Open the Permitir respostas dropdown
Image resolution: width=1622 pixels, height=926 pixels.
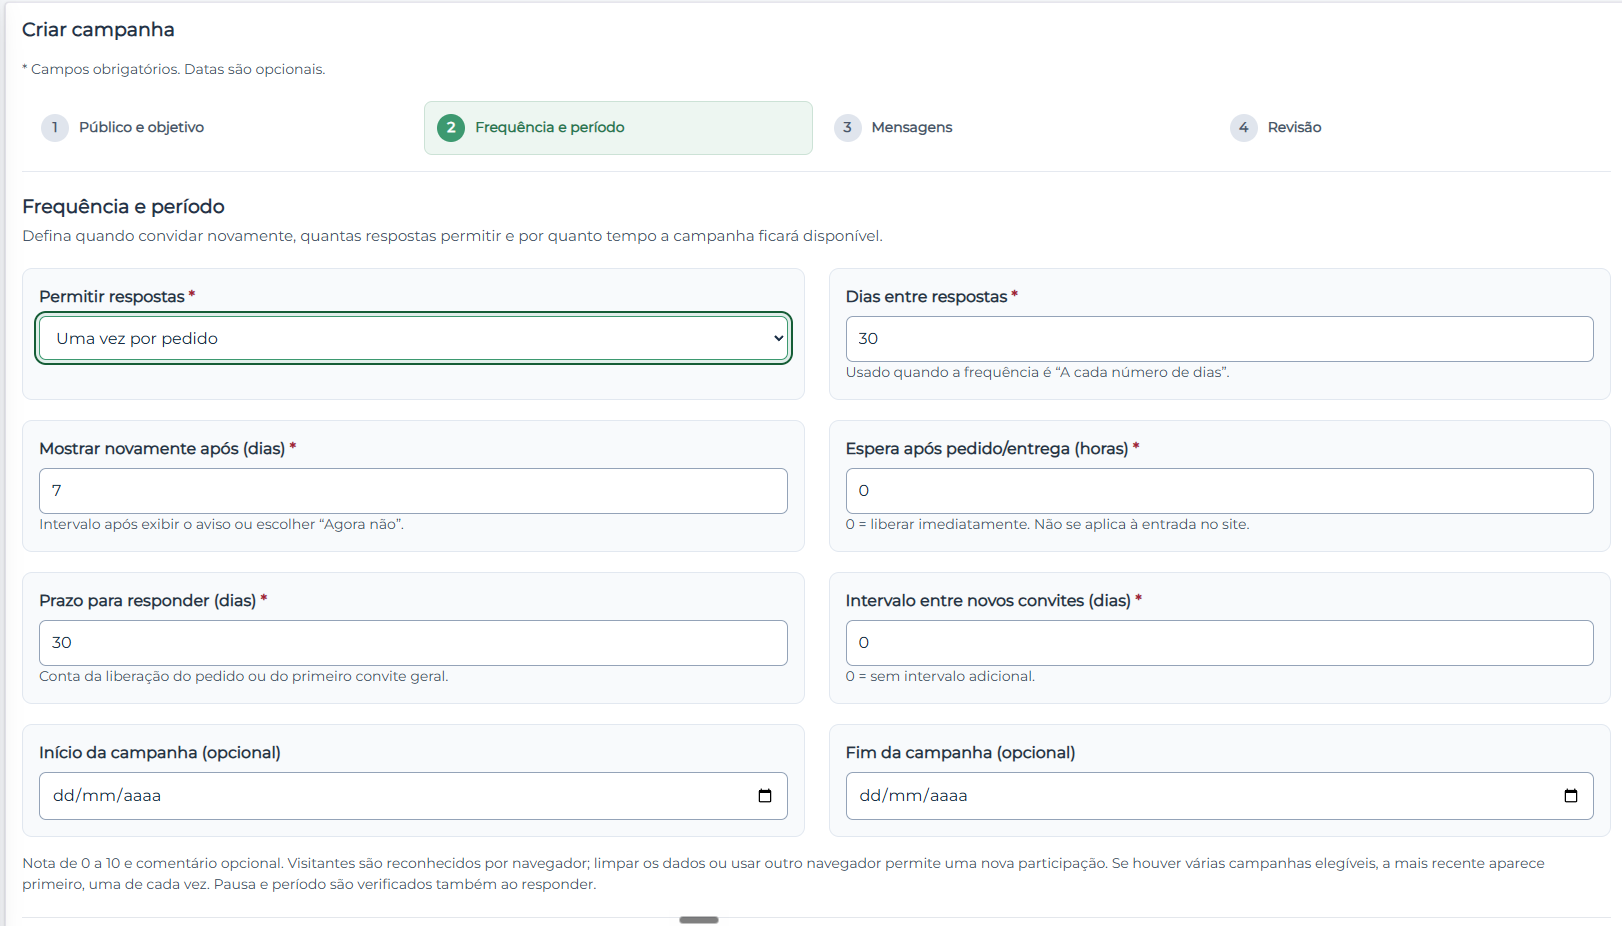click(x=414, y=338)
